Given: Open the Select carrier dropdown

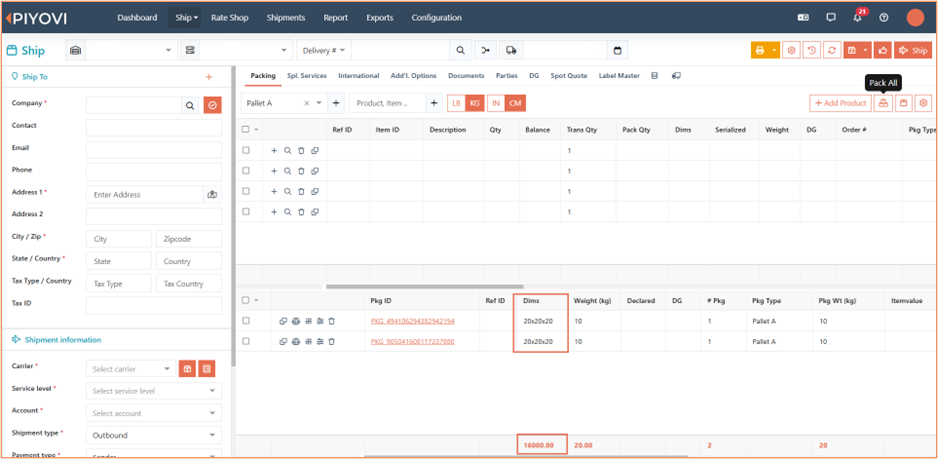Looking at the screenshot, I should [132, 369].
